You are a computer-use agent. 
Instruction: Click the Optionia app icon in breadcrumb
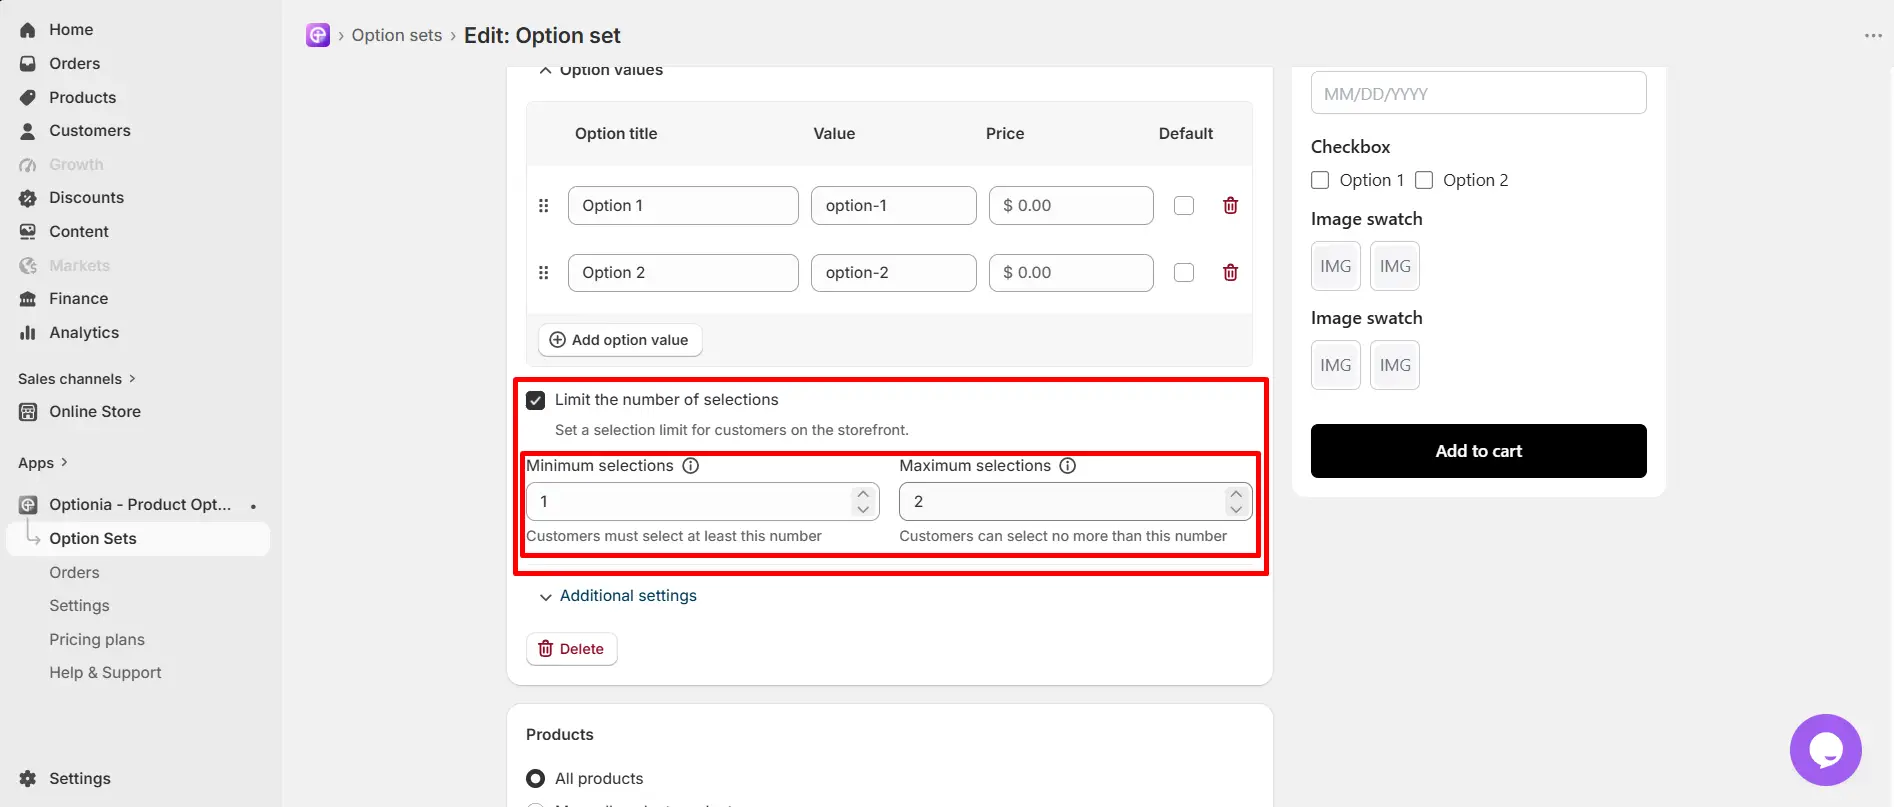coord(318,35)
